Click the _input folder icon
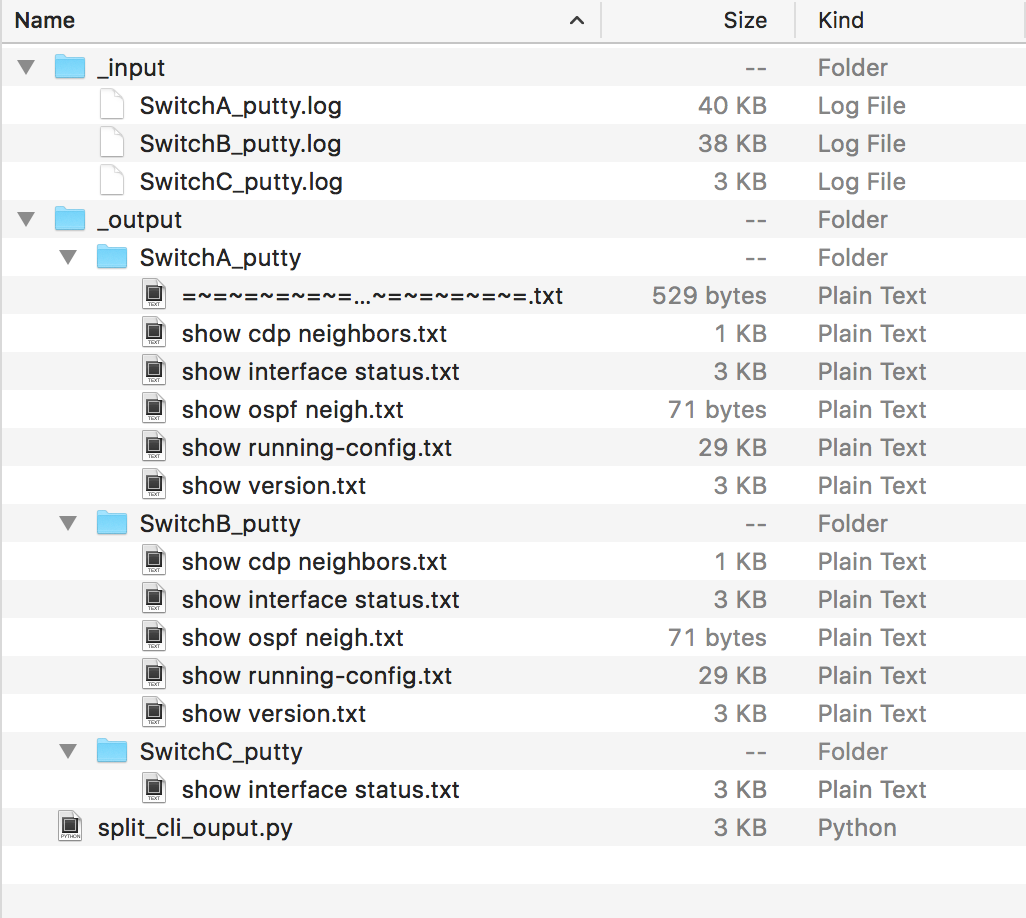This screenshot has height=918, width=1026. tap(70, 67)
